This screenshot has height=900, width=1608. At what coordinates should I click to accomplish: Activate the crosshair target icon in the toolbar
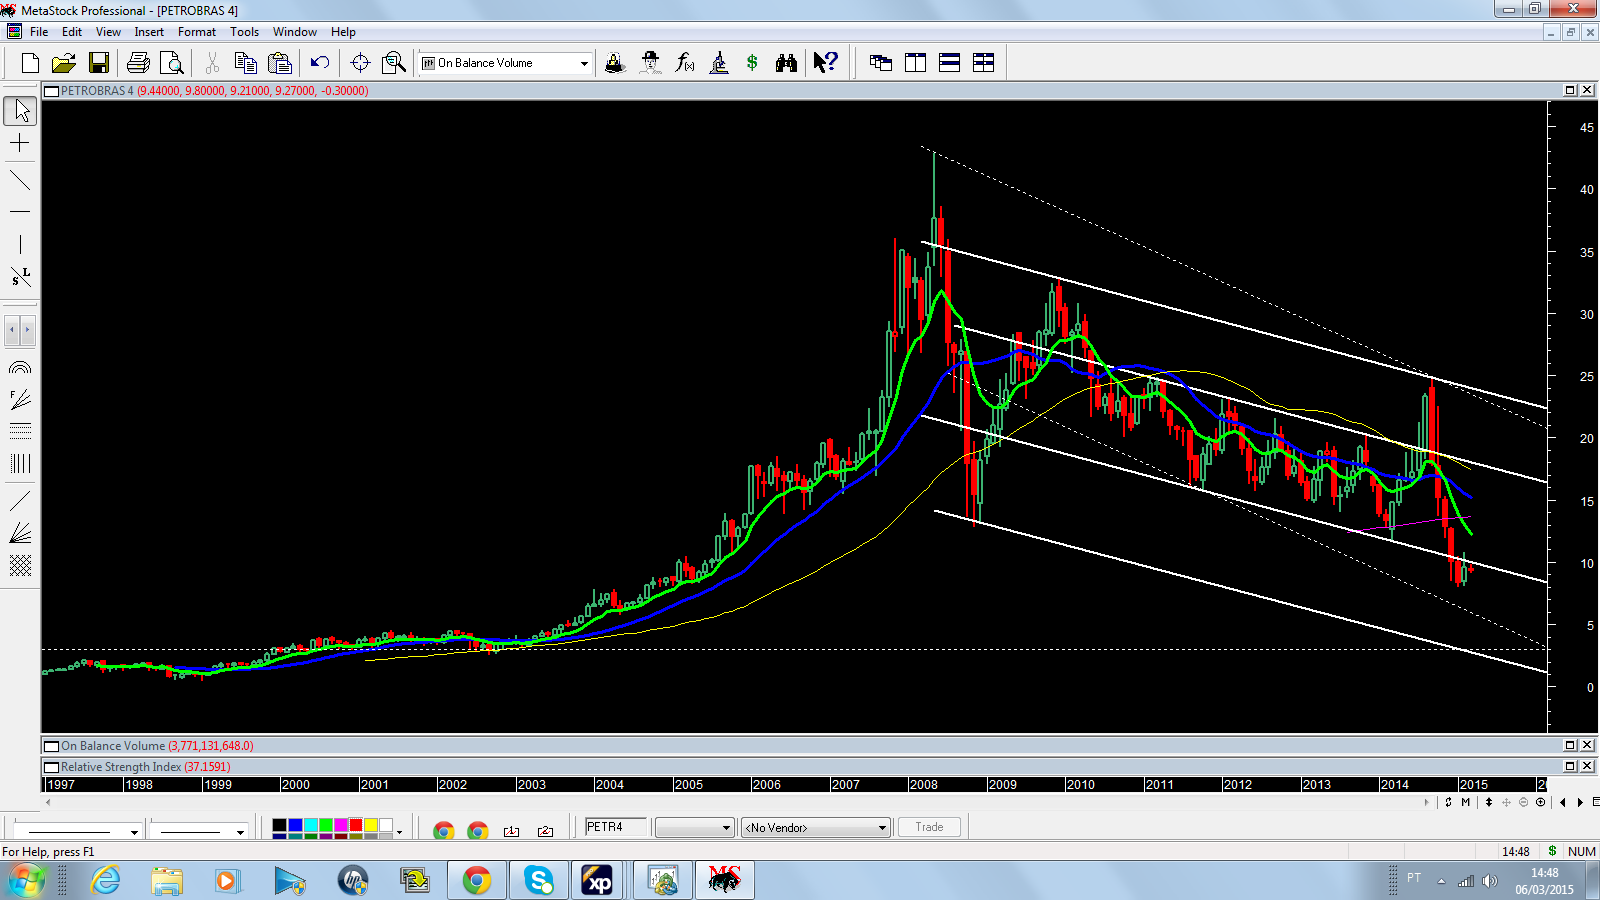(360, 63)
